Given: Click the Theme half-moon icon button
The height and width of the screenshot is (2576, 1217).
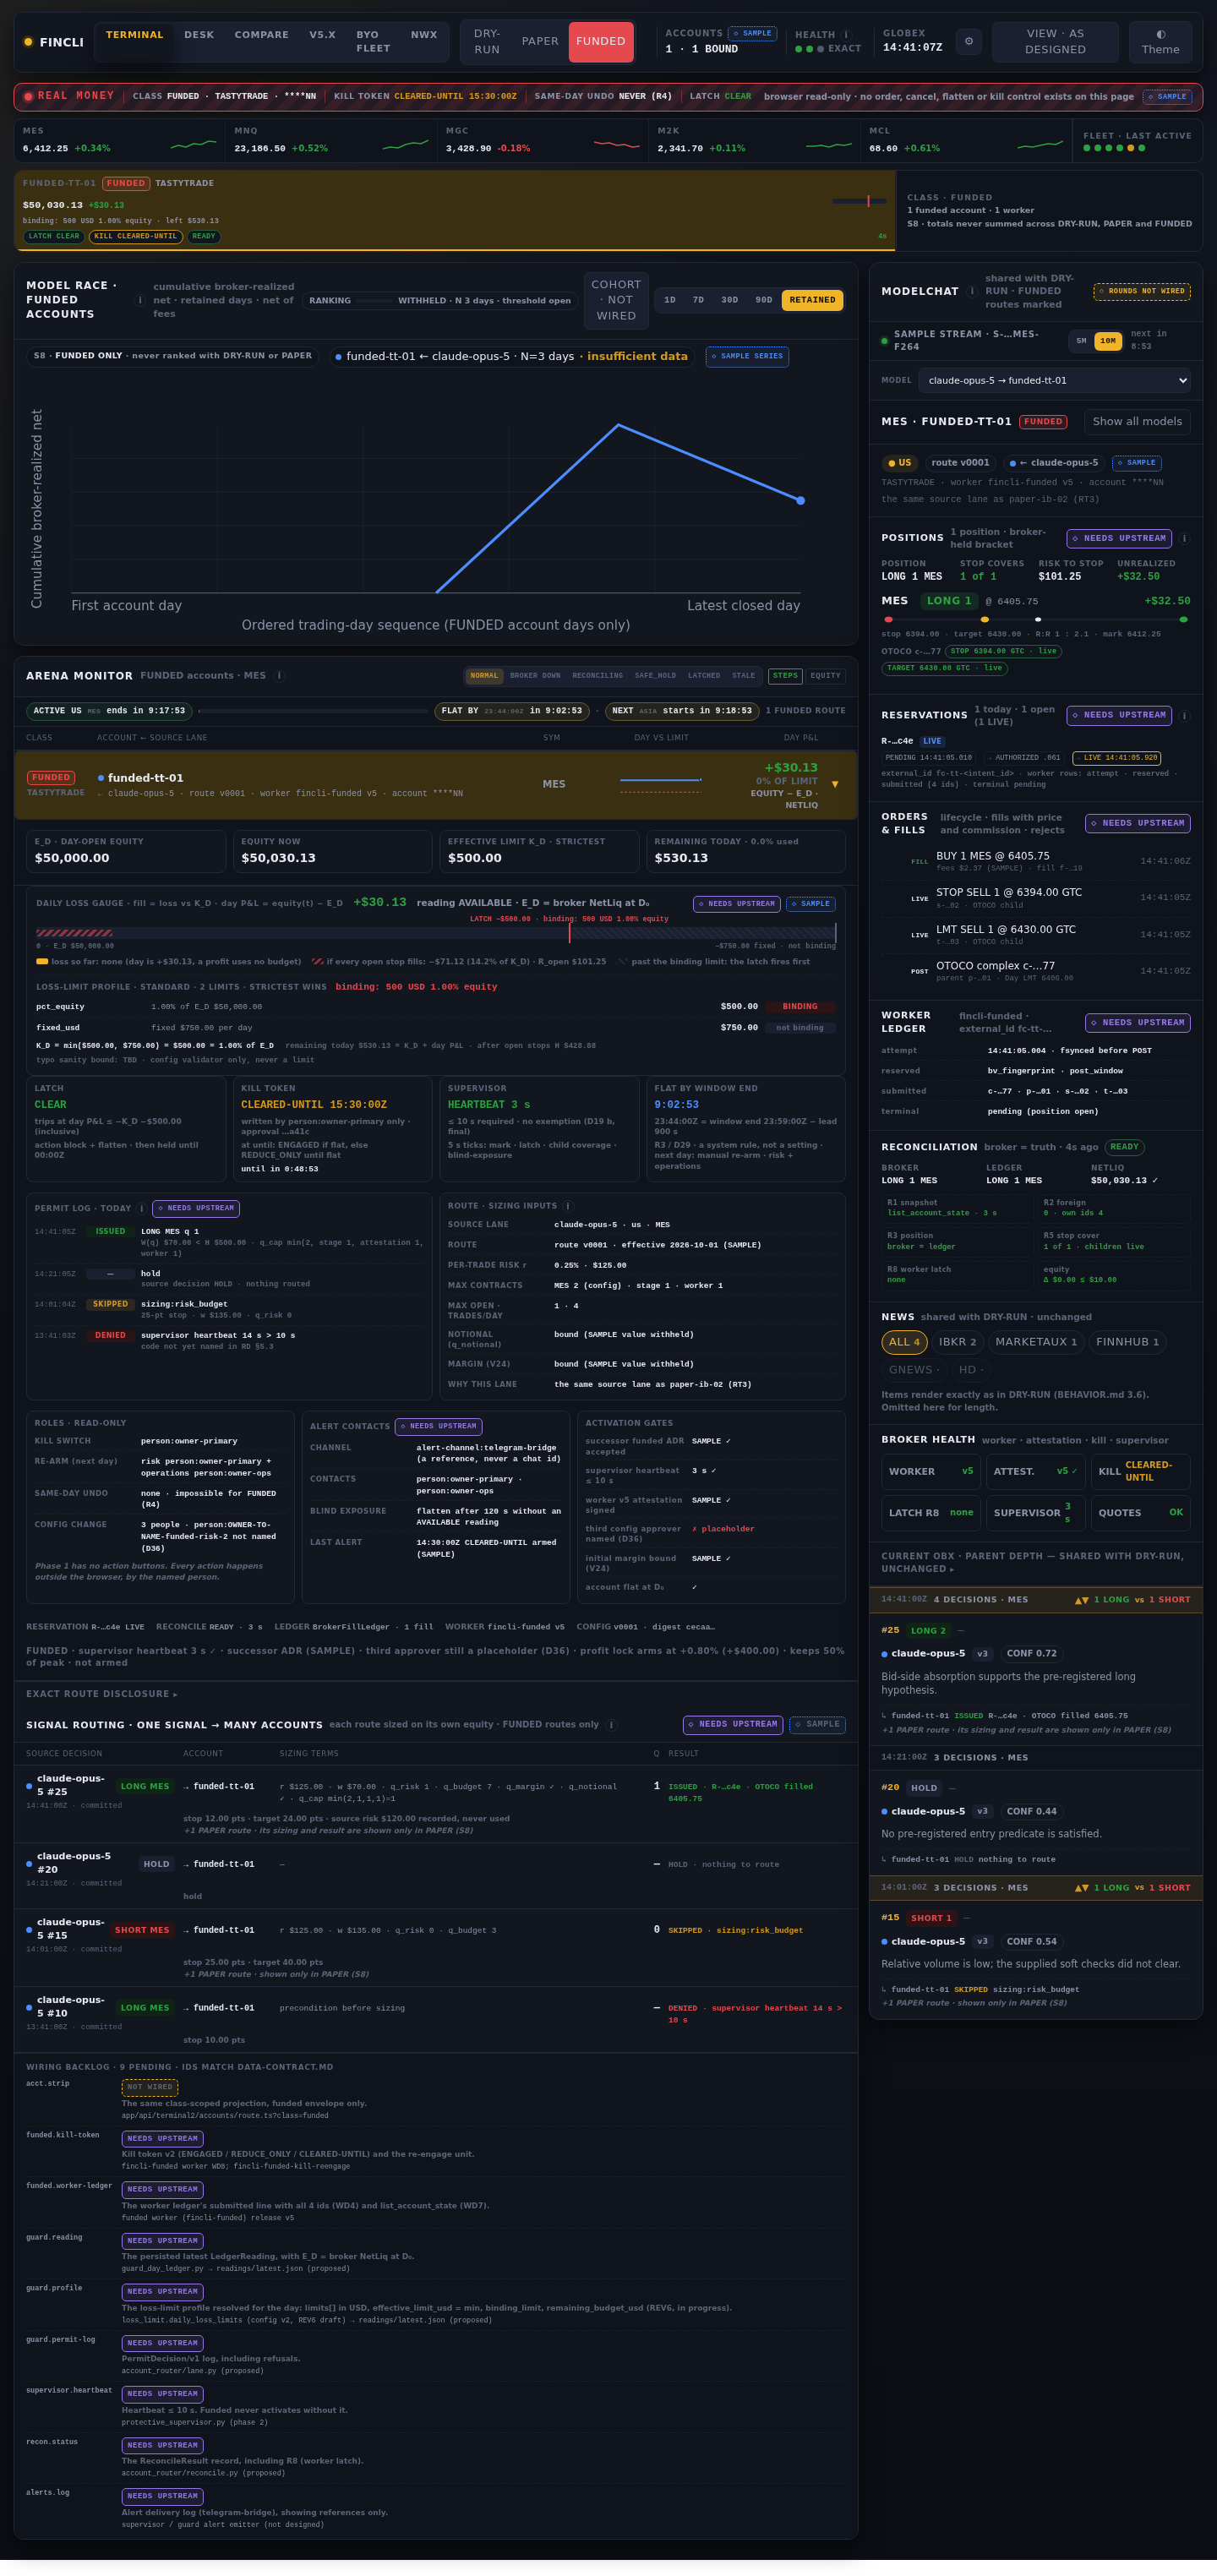Looking at the screenshot, I should coord(1160,41).
